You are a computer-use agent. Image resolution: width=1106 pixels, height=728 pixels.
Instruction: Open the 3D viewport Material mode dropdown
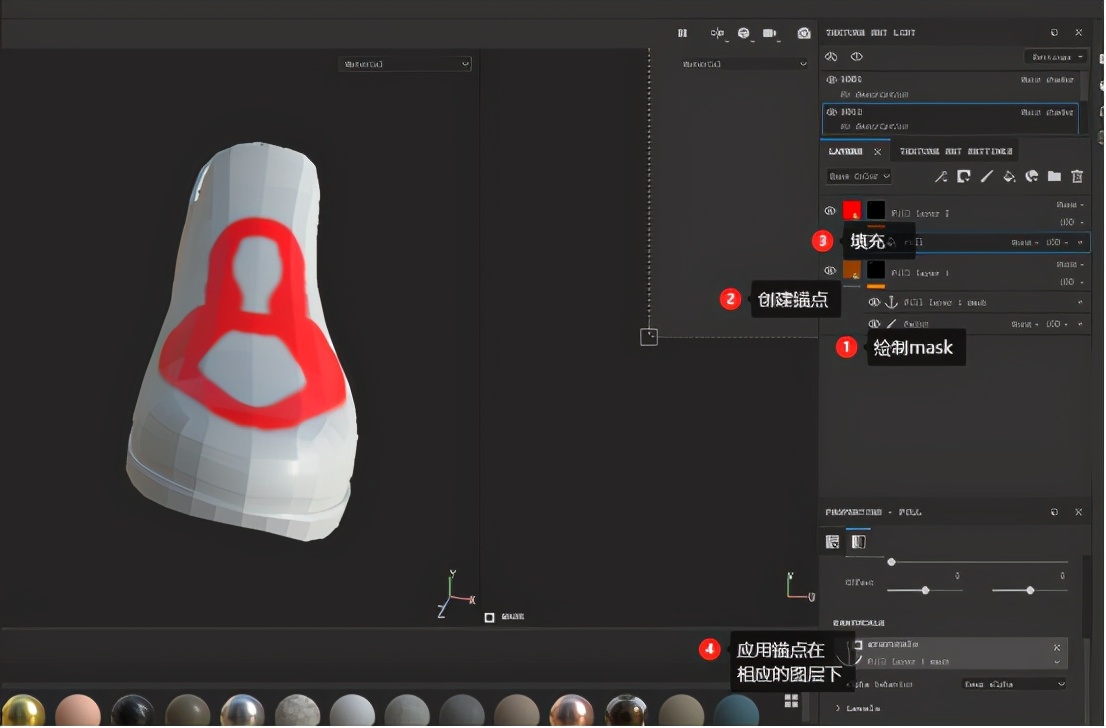[405, 63]
